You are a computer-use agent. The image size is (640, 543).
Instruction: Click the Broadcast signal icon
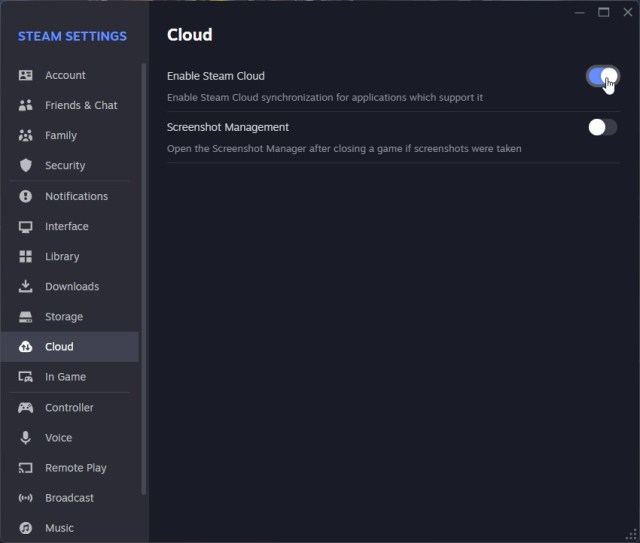(x=25, y=498)
